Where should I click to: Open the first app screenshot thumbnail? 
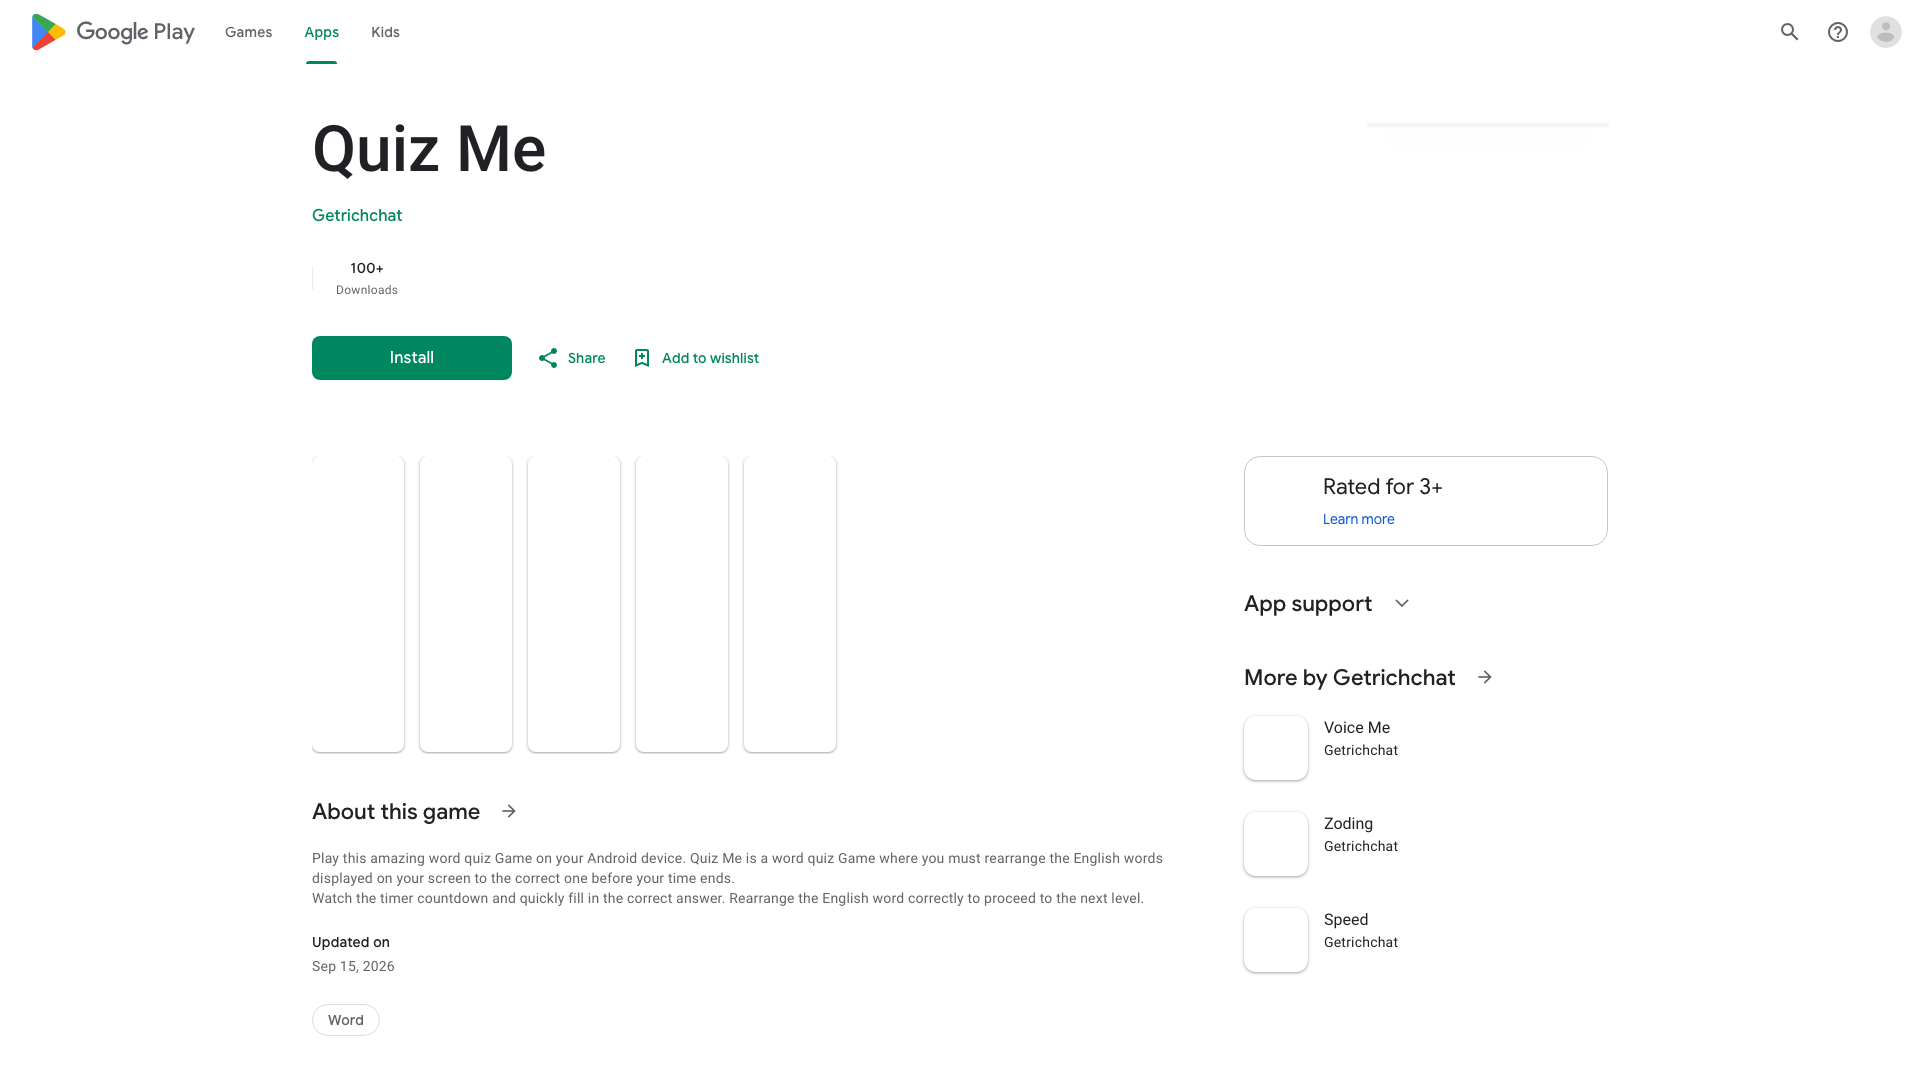pos(358,604)
